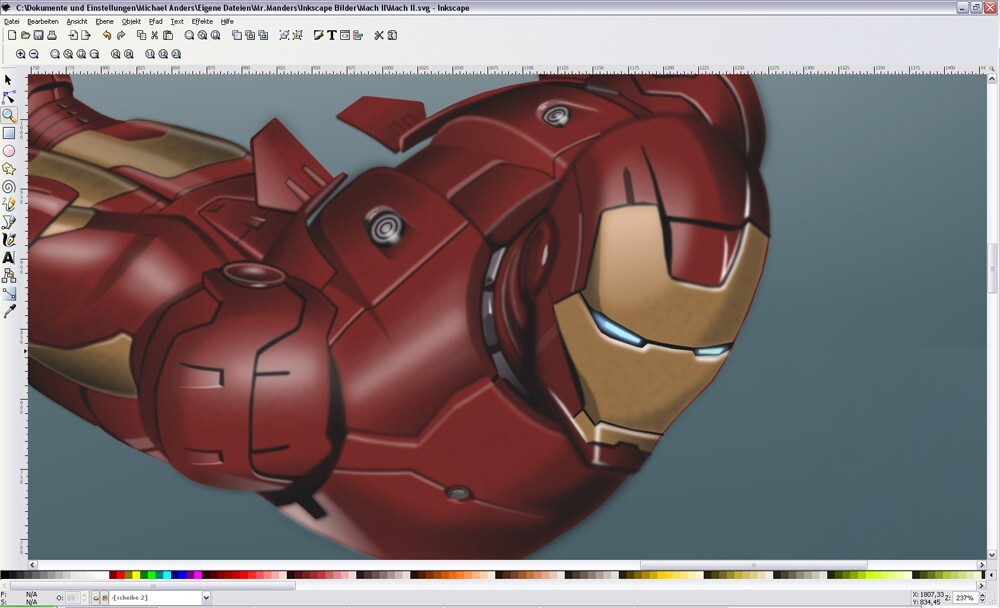
Task: Select the arrow selector tool
Action: click(8, 80)
